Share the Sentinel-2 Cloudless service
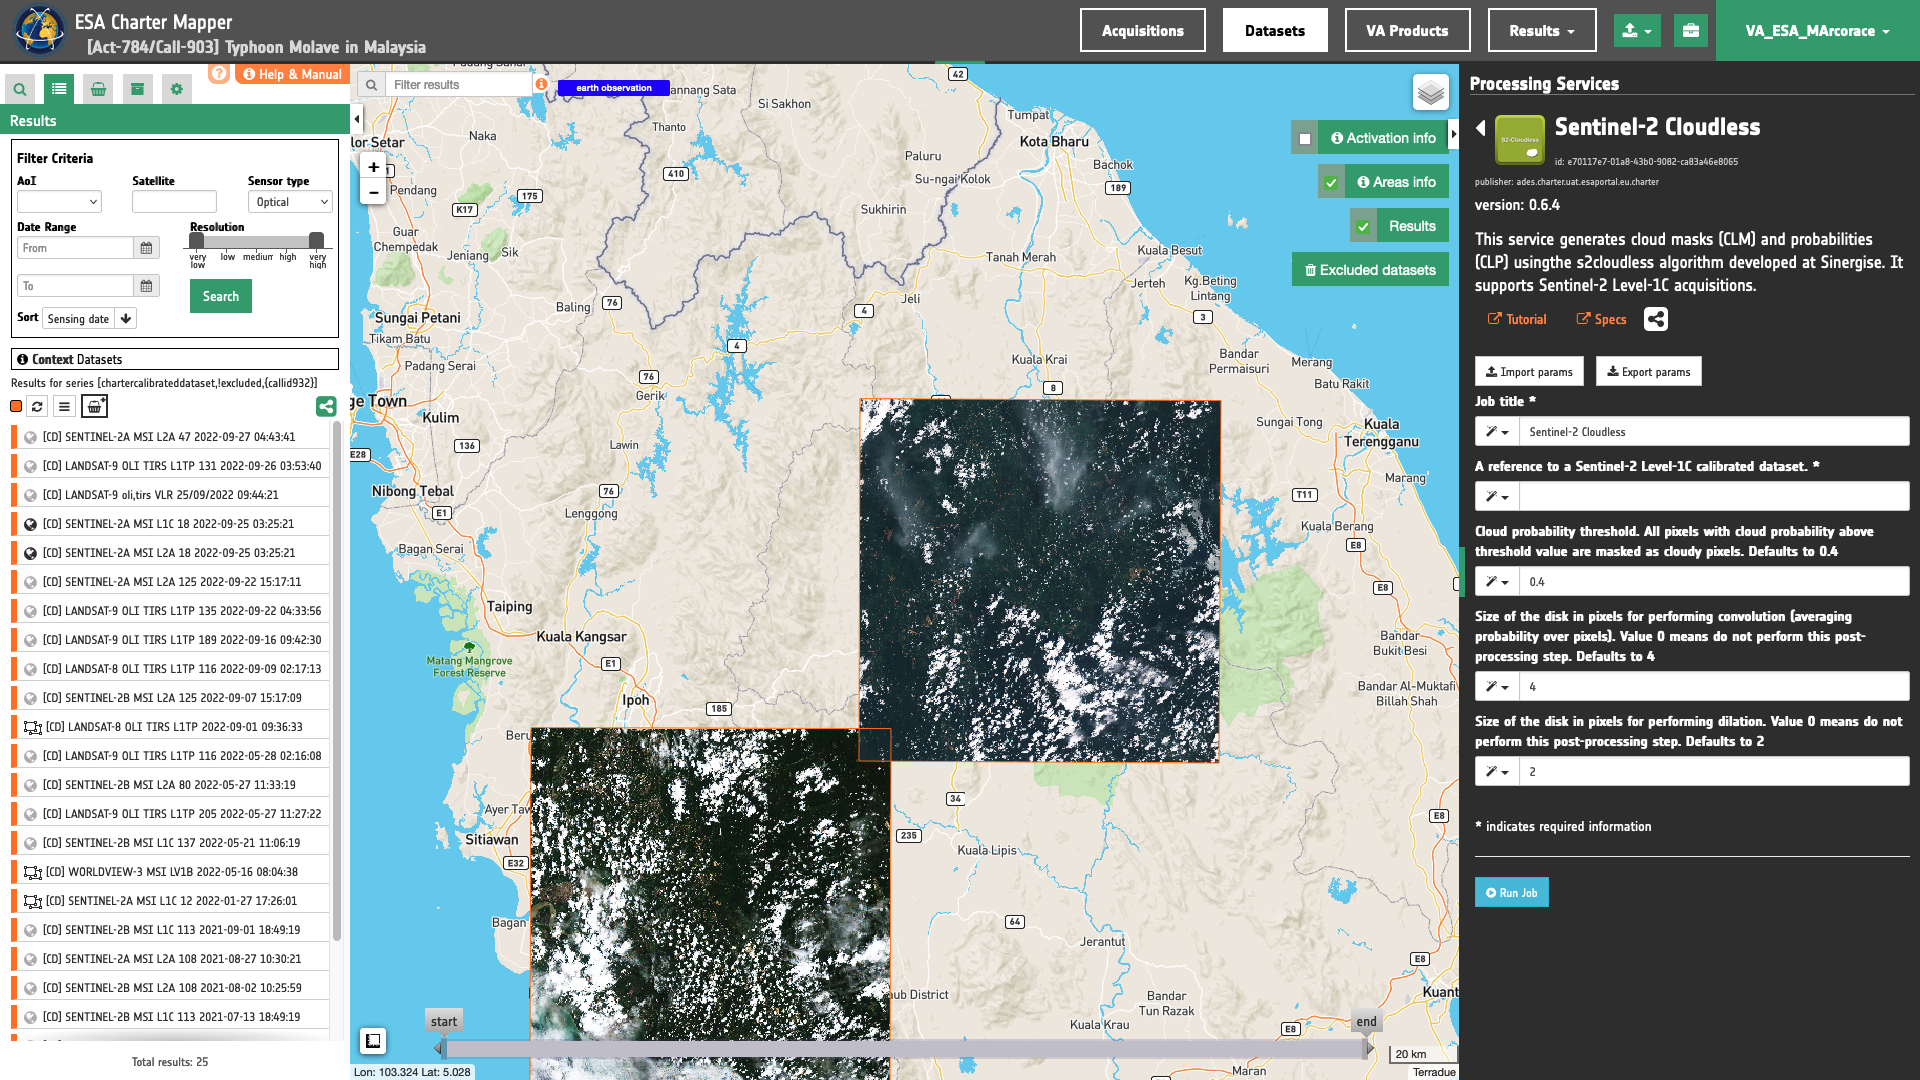The height and width of the screenshot is (1080, 1920). 1656,319
